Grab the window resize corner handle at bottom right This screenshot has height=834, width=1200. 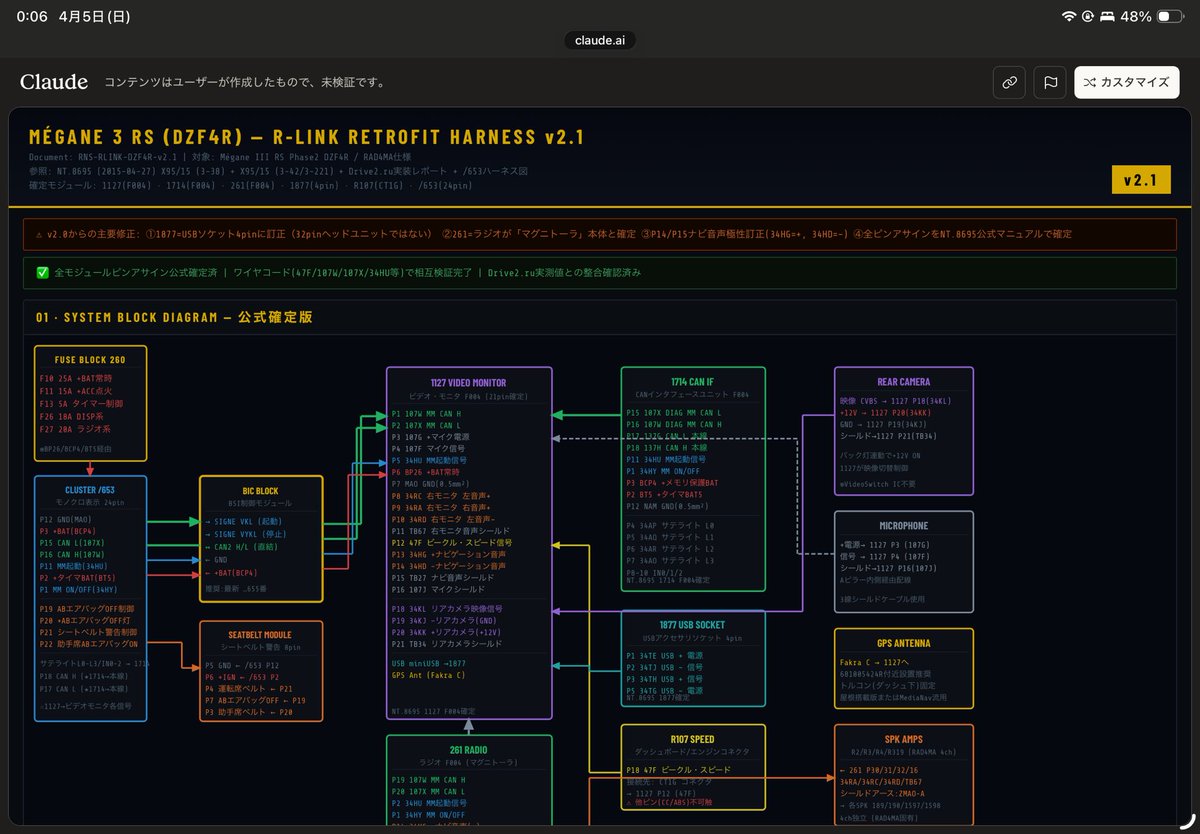1185,819
